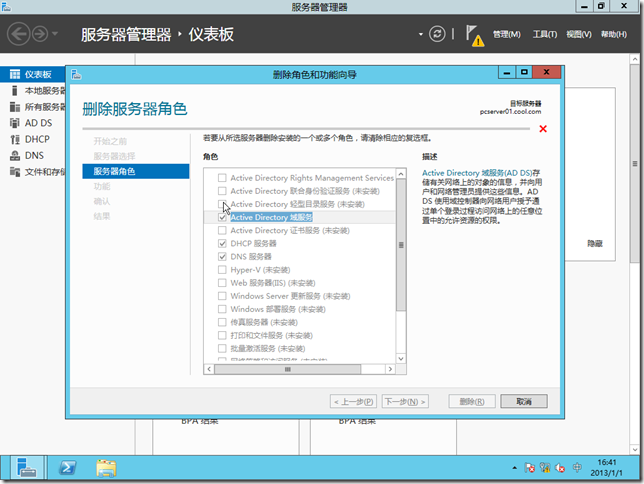Toggle the 打印和文件服务 checkbox
This screenshot has height=484, width=644.
point(222,335)
